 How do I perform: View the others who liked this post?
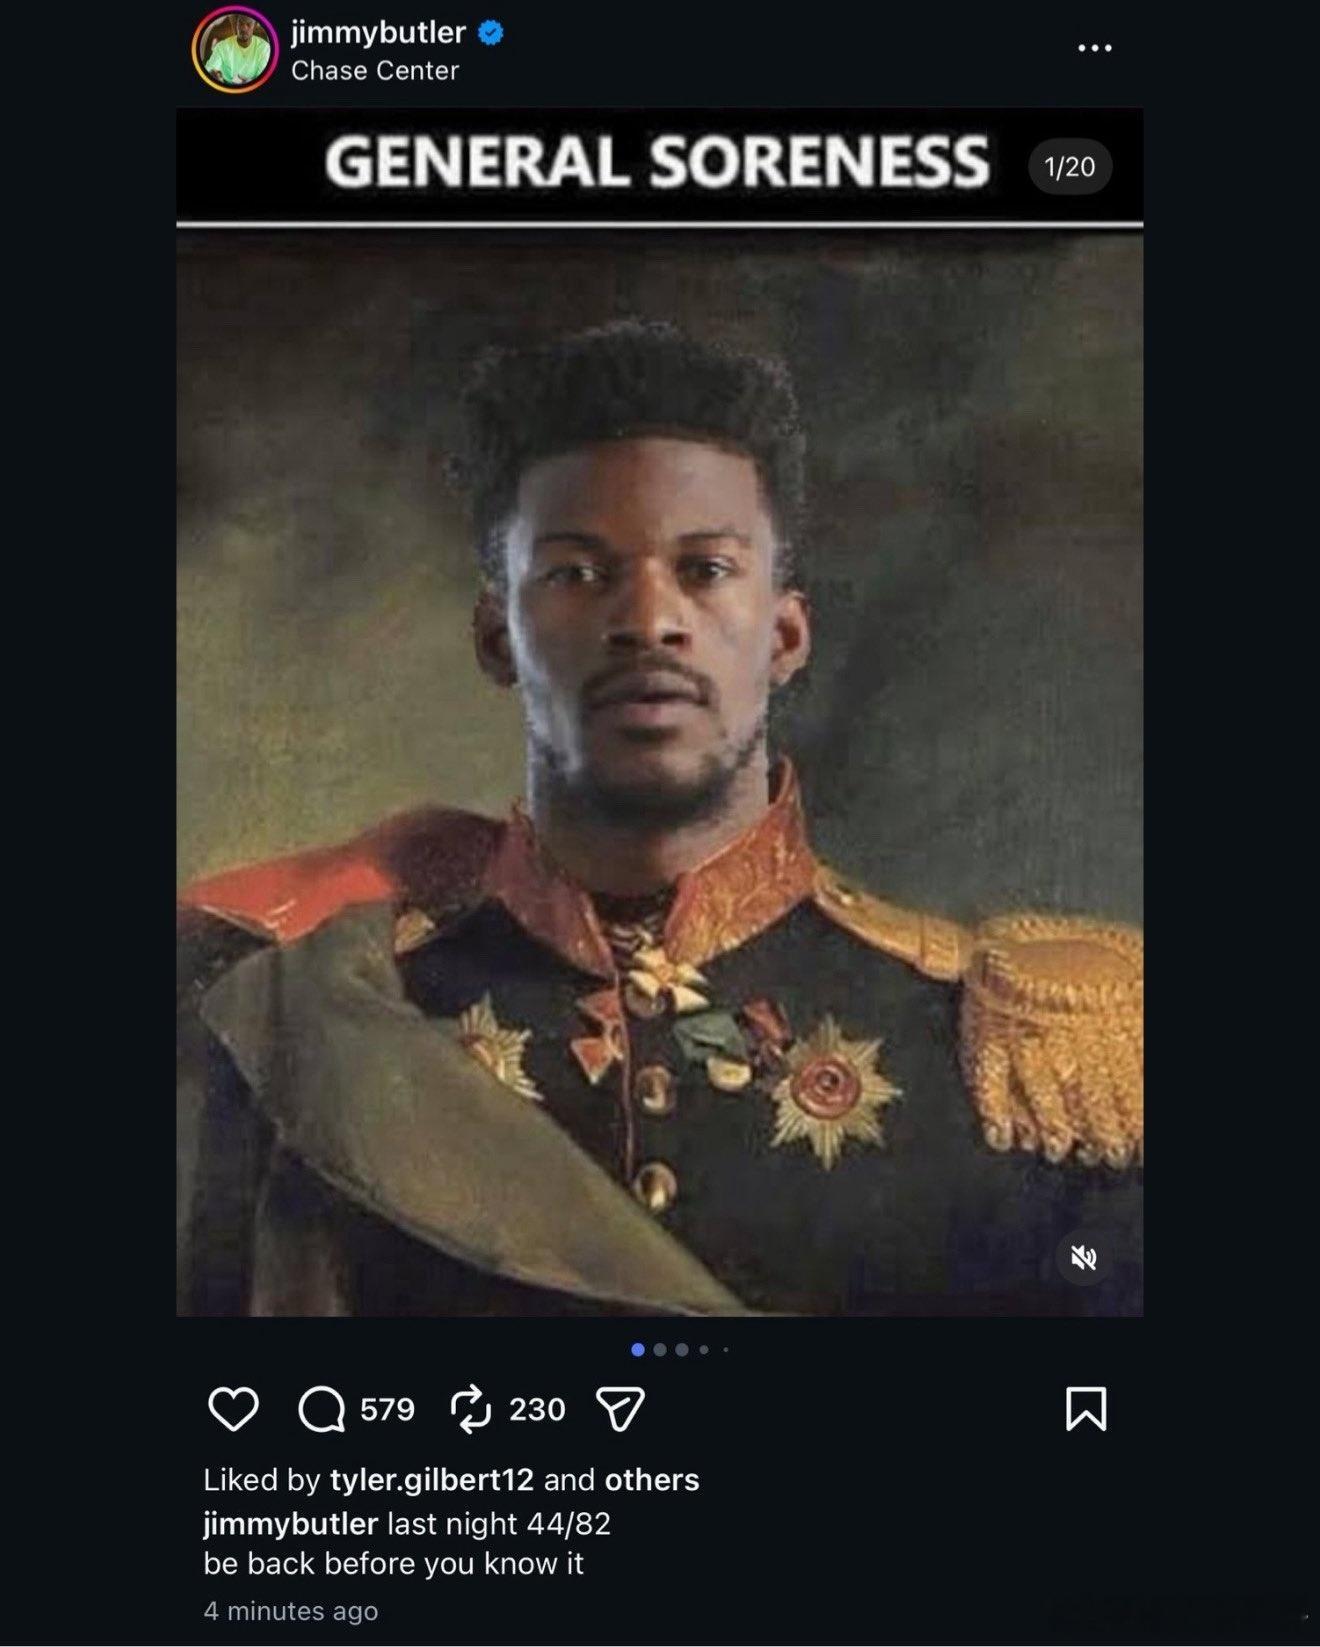(x=652, y=1479)
